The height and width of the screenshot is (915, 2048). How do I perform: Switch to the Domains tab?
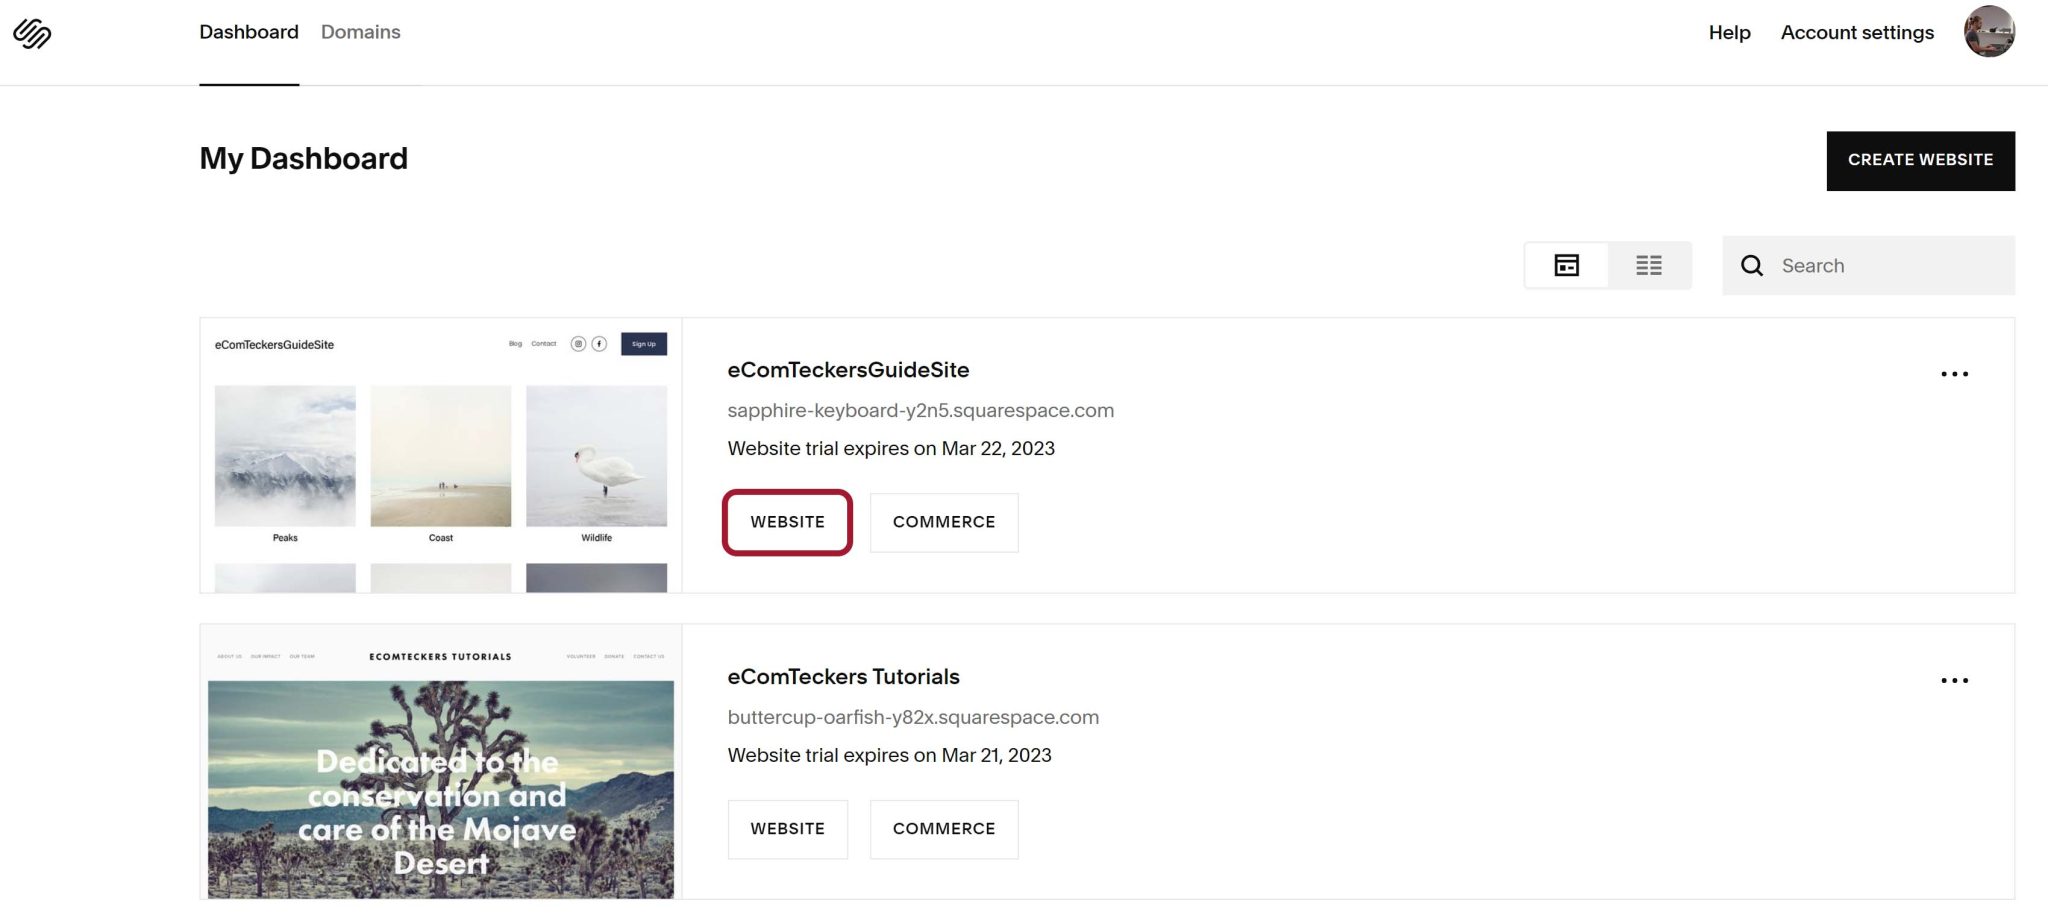click(x=360, y=32)
